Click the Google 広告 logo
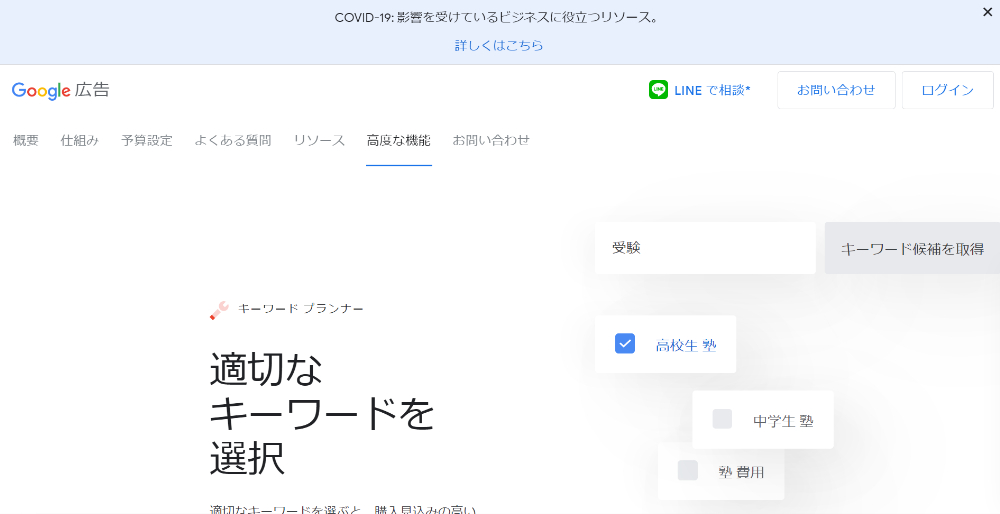The image size is (1000, 514). tap(61, 90)
